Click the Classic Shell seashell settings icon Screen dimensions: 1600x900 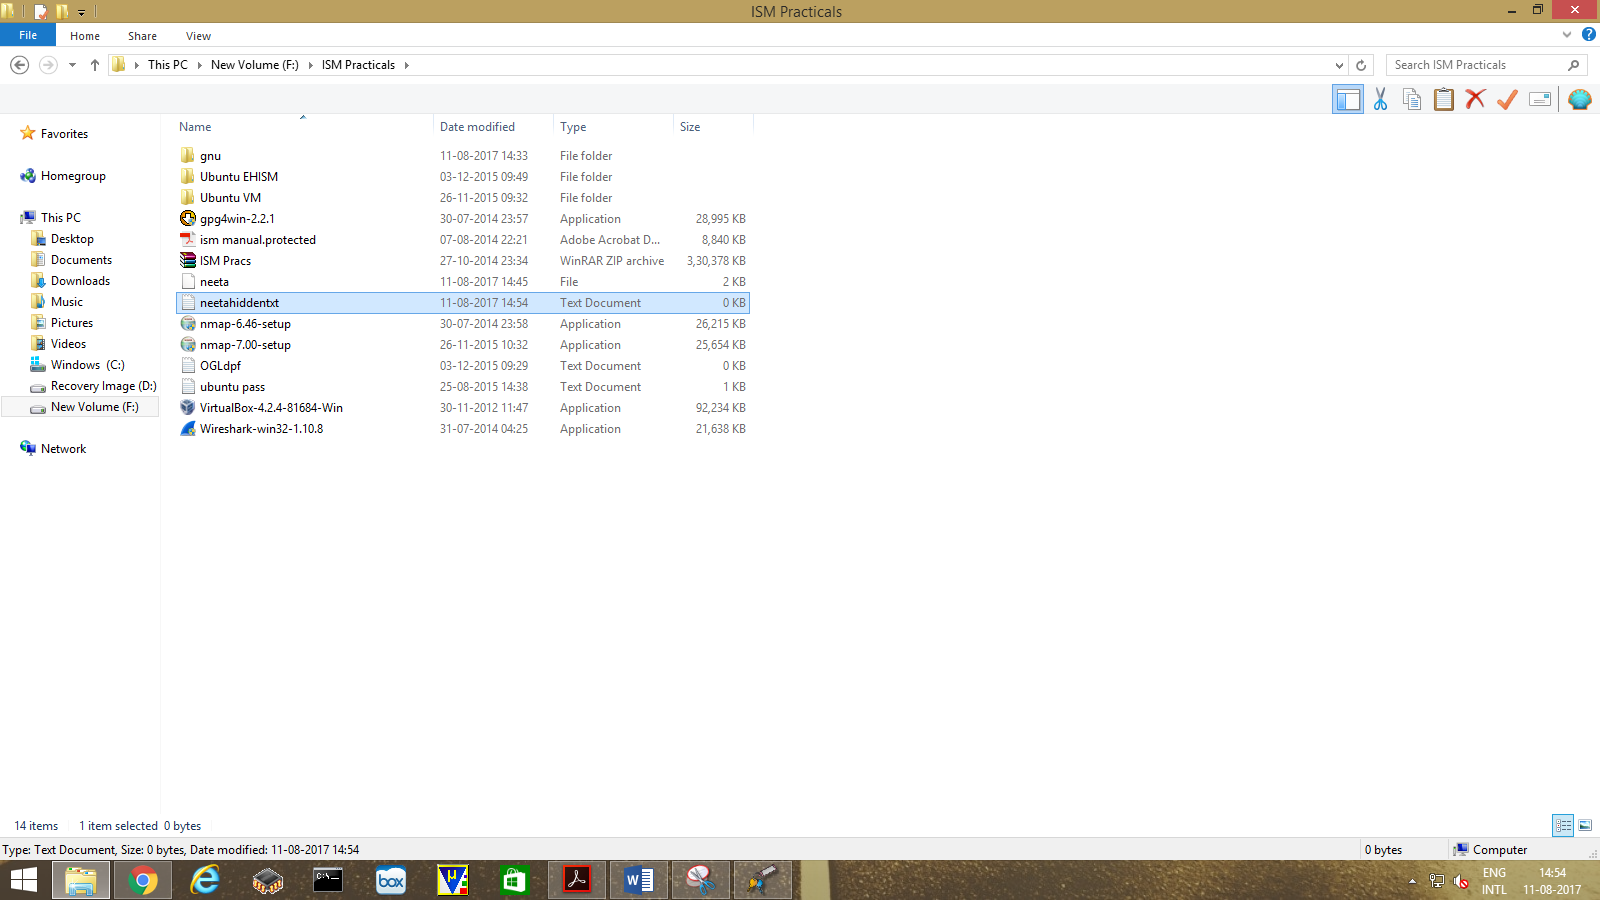[x=1580, y=99]
